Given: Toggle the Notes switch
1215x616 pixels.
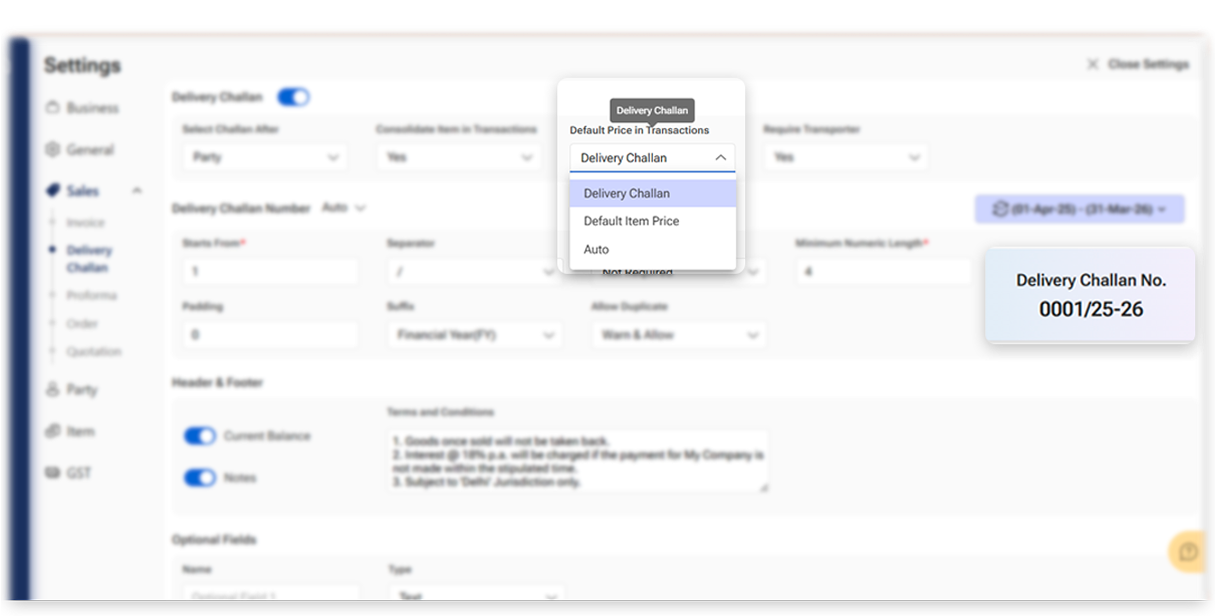Looking at the screenshot, I should (x=200, y=478).
